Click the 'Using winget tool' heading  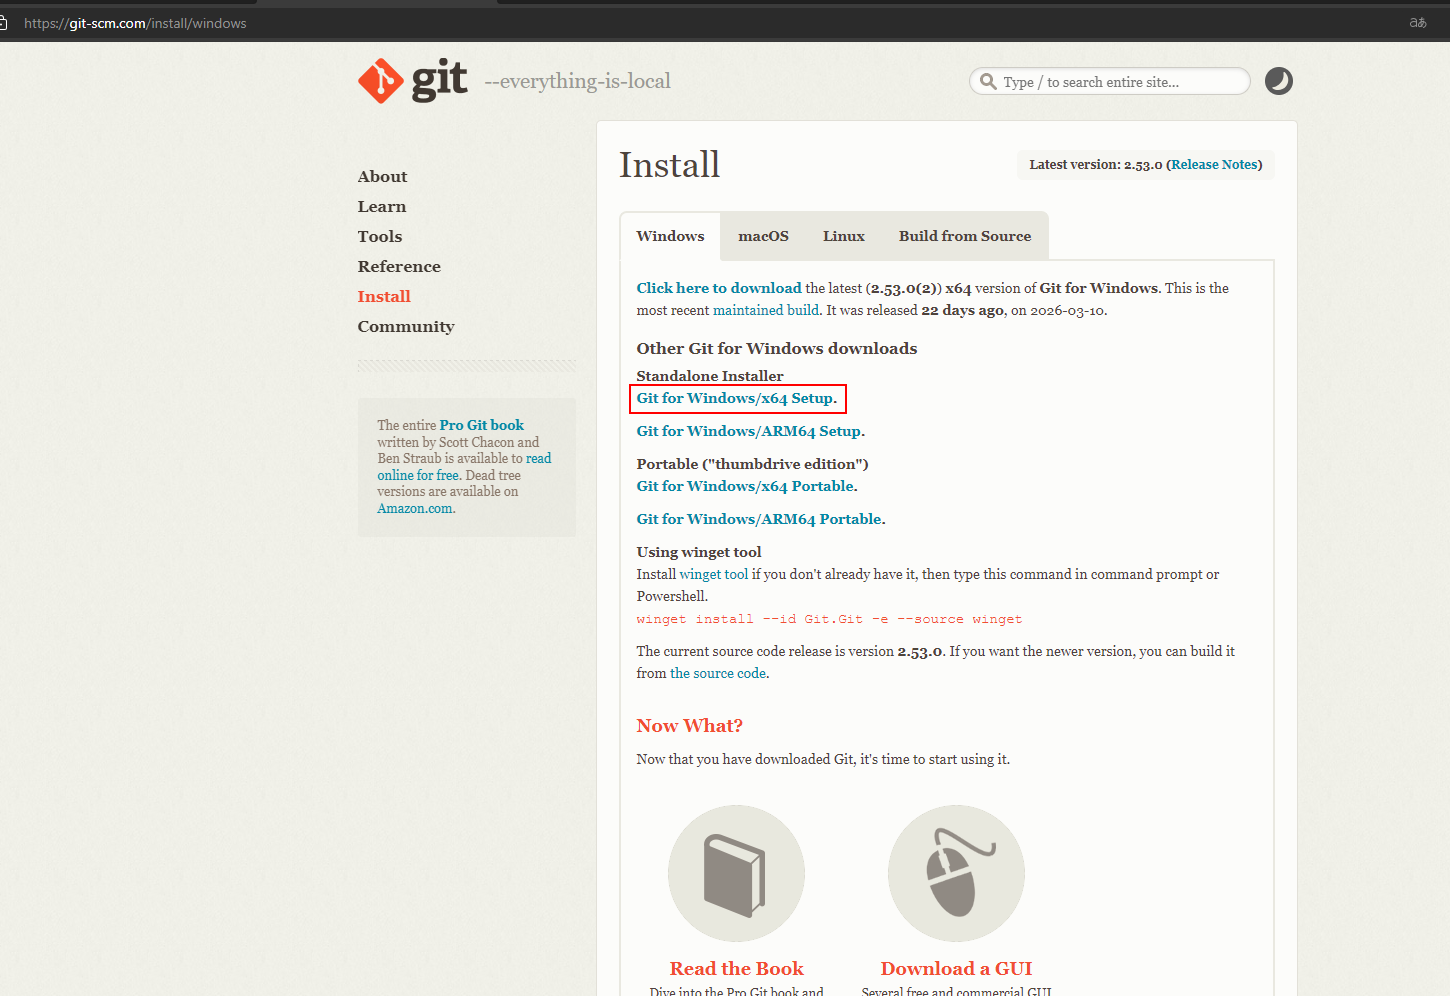[x=699, y=552]
